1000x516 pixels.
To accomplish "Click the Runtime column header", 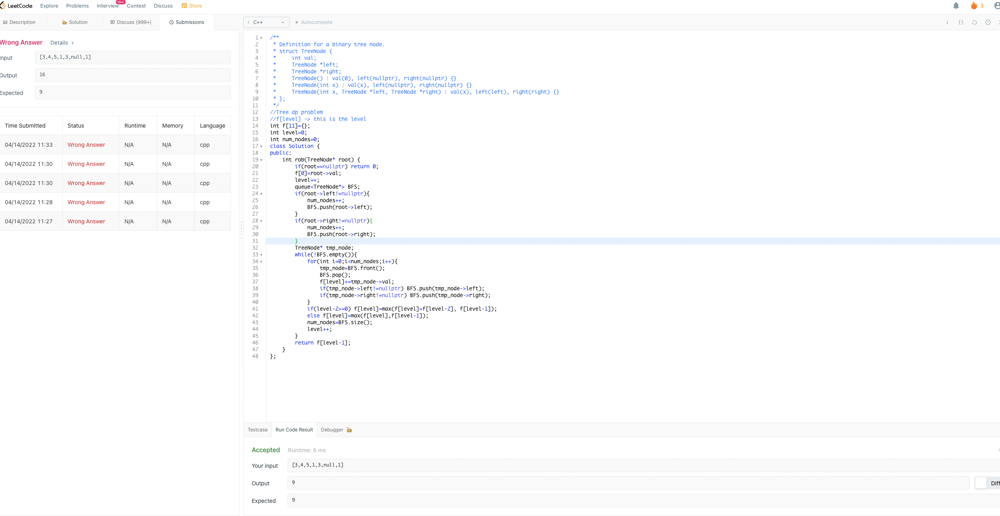I will (135, 126).
